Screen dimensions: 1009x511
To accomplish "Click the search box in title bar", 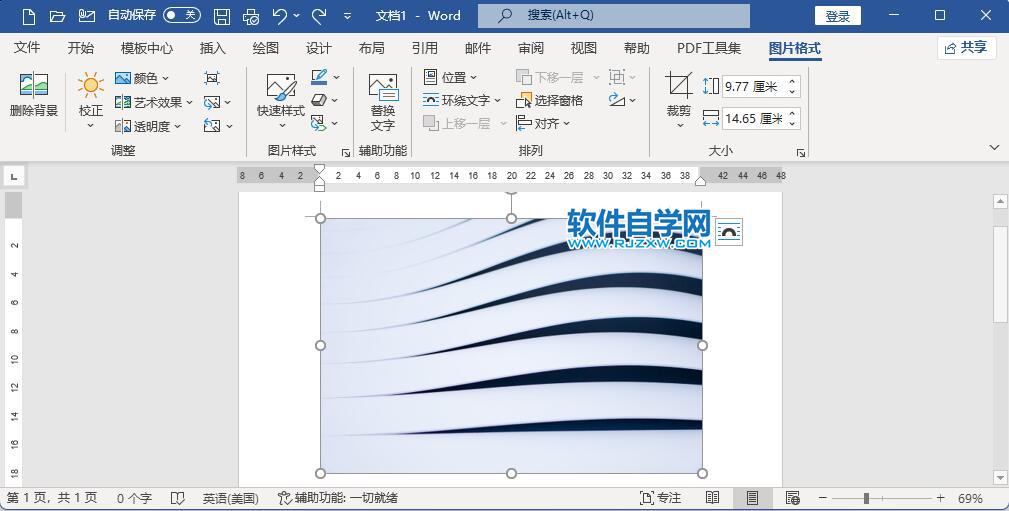I will [x=614, y=15].
